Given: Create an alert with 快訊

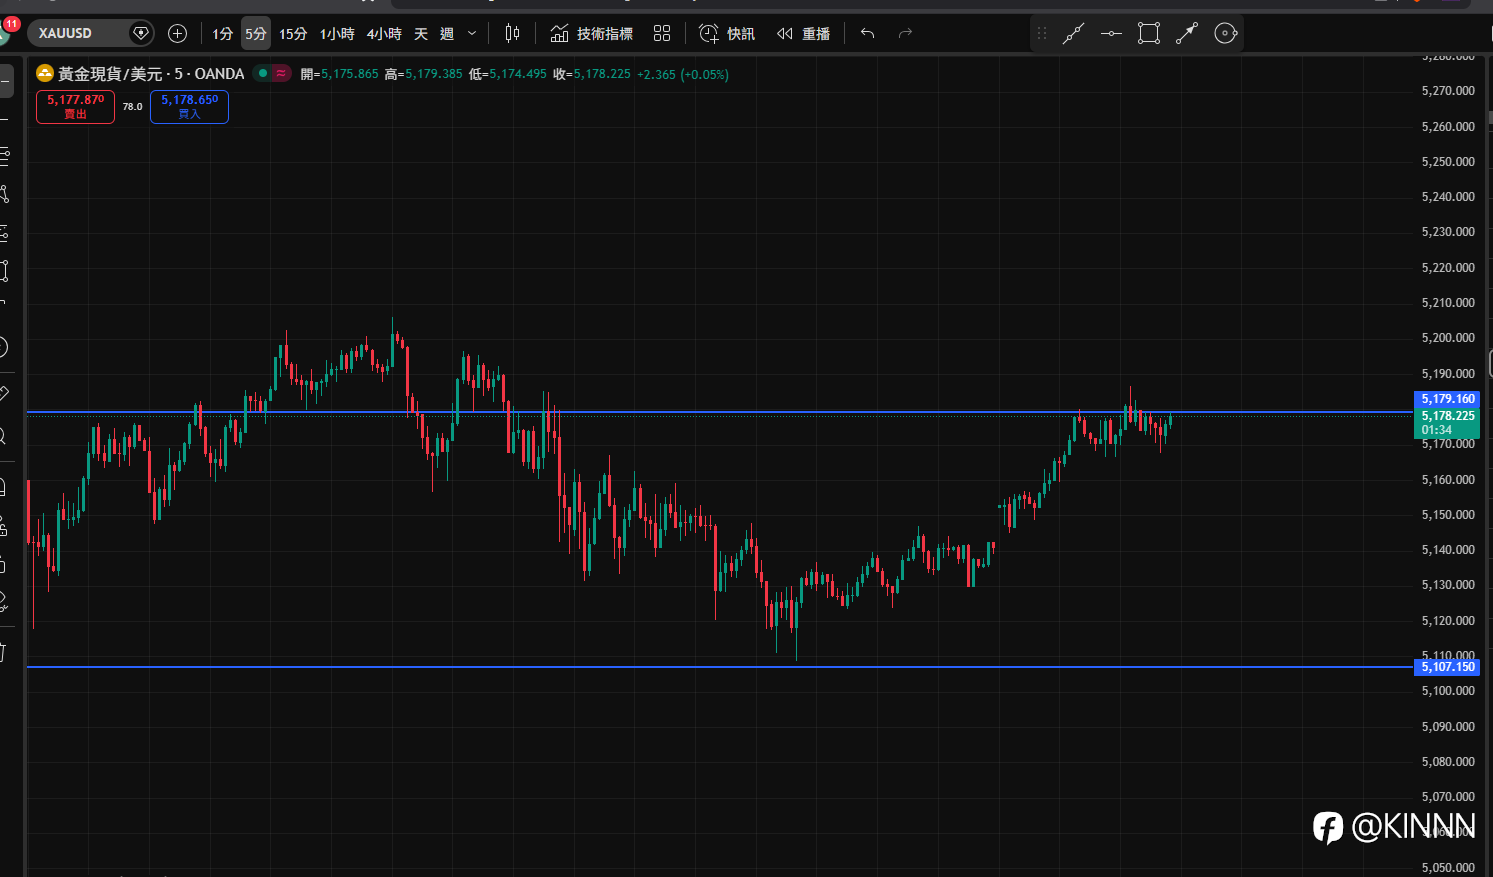Looking at the screenshot, I should 727,34.
